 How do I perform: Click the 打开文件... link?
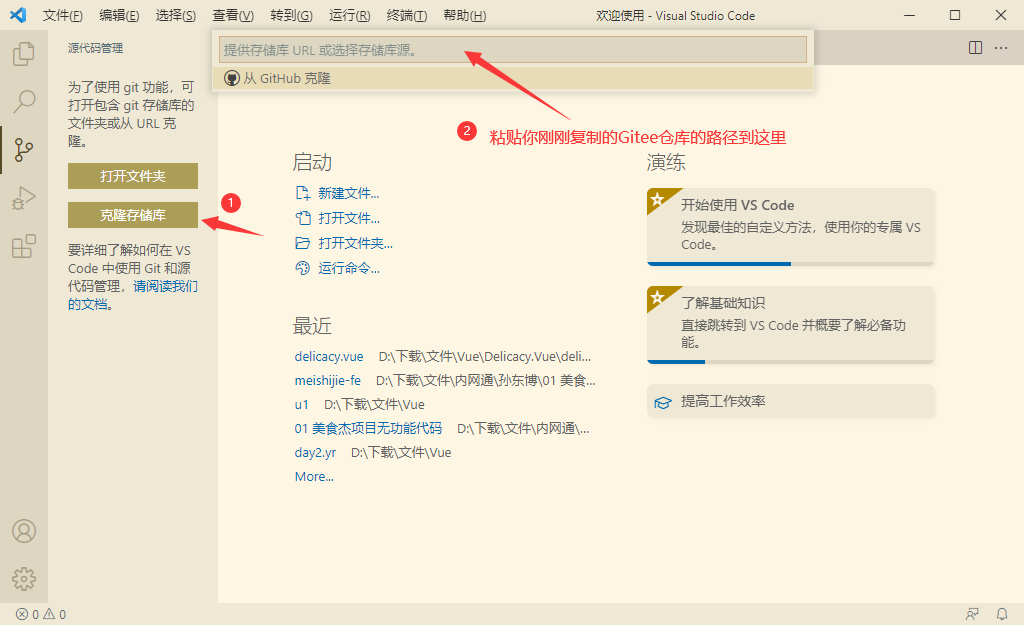pyautogui.click(x=349, y=218)
